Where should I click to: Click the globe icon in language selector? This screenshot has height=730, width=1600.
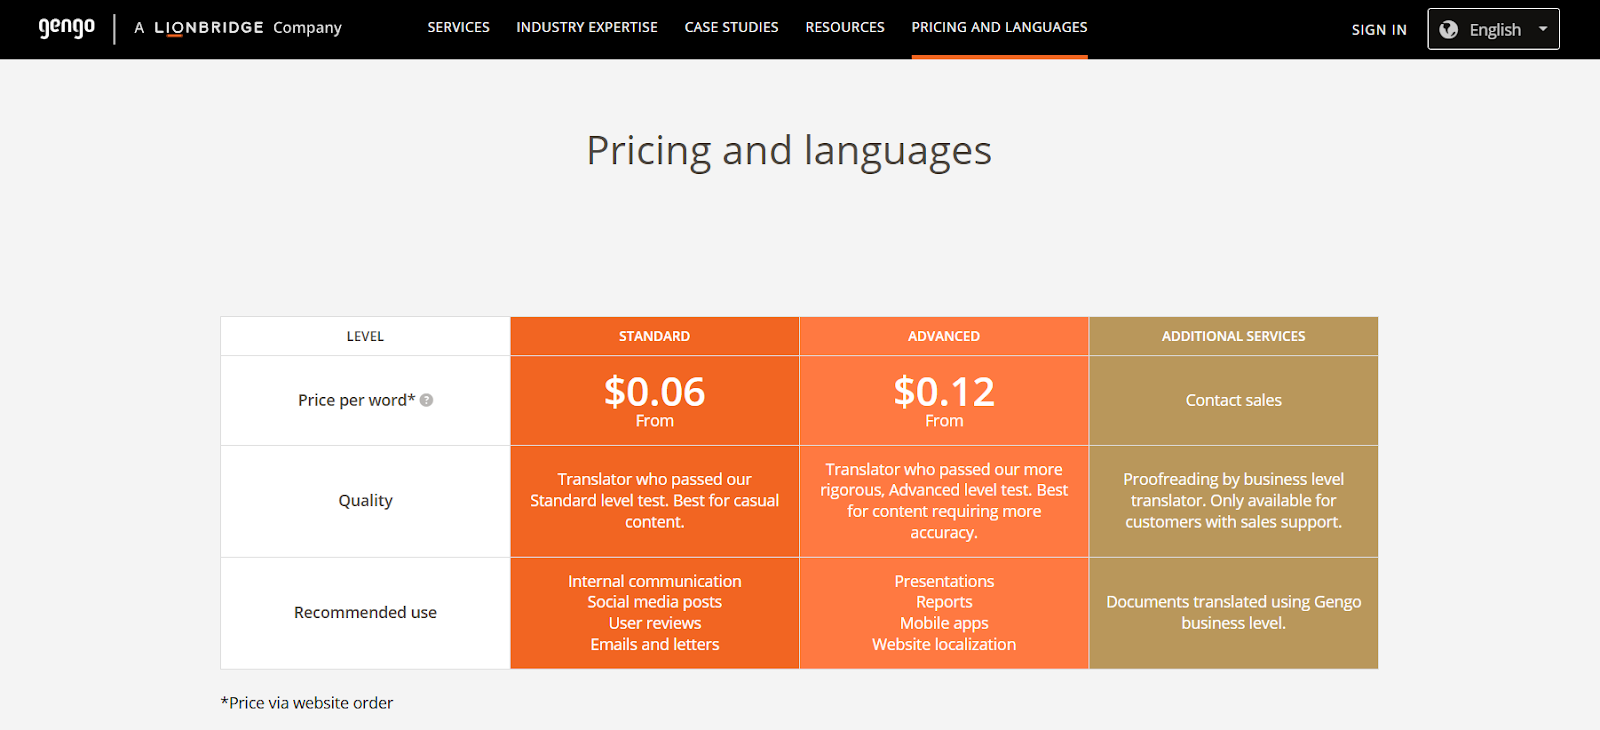(1448, 30)
